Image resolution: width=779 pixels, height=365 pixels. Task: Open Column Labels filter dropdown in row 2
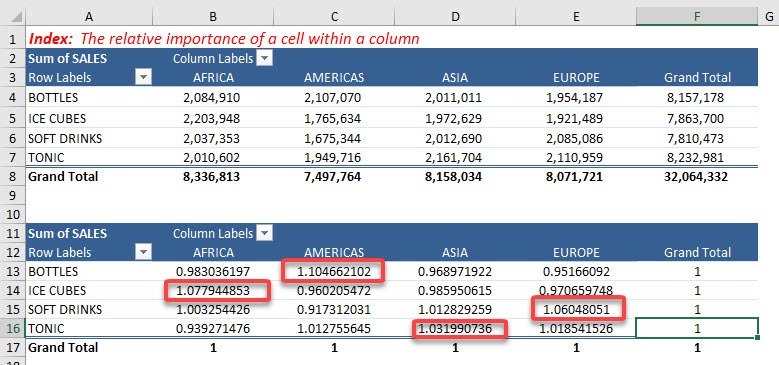(265, 59)
